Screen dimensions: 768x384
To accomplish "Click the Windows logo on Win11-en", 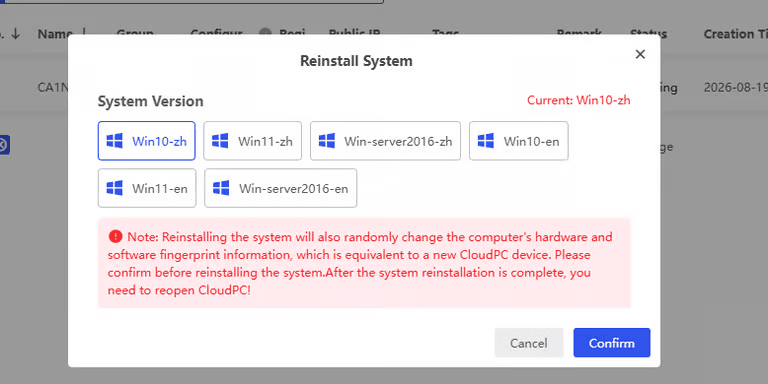I will coord(115,188).
